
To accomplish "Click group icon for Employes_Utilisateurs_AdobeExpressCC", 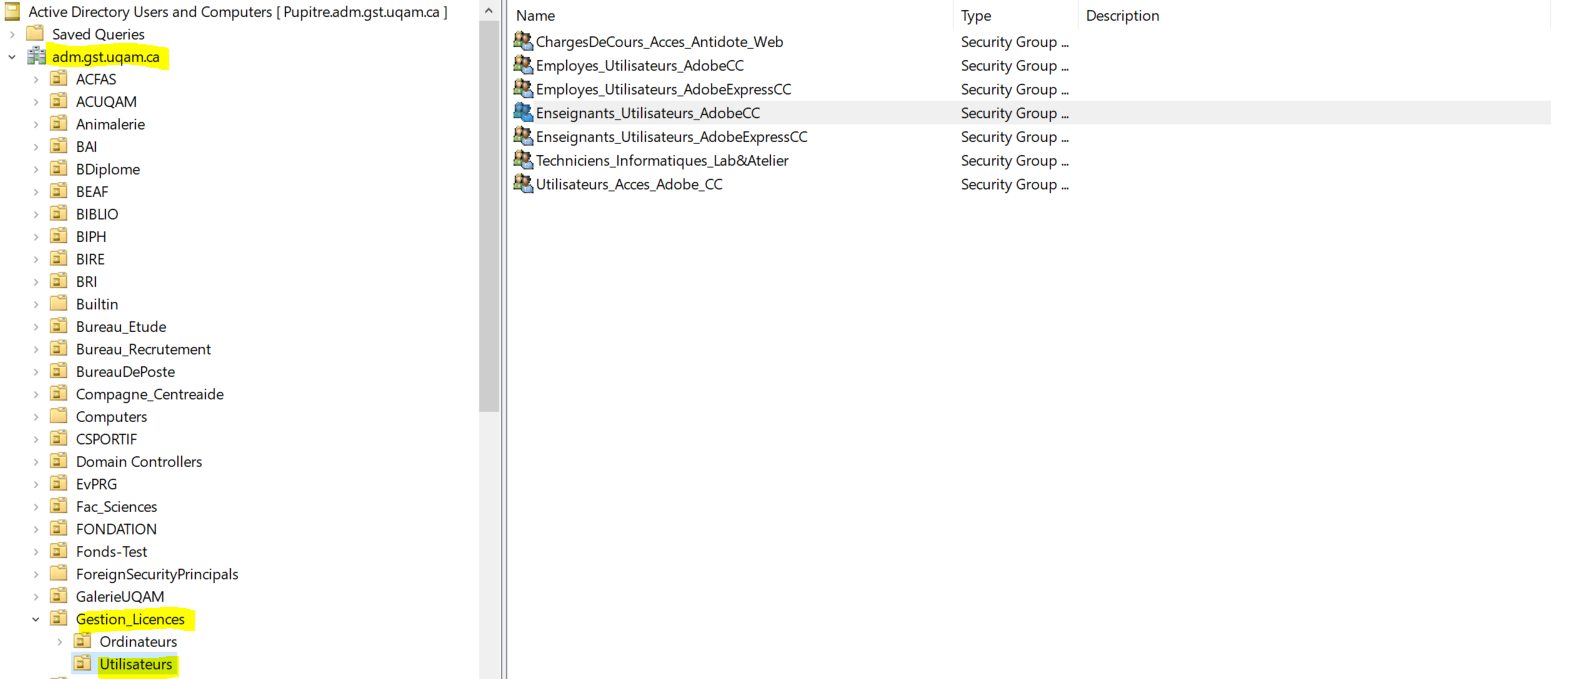I will pyautogui.click(x=523, y=88).
